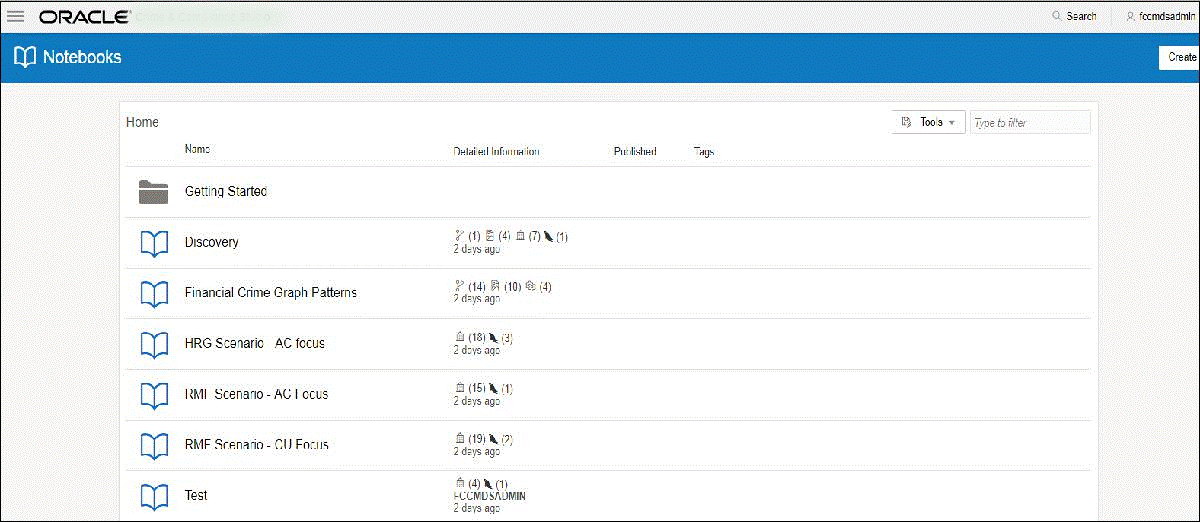Viewport: 1200px width, 522px height.
Task: Click Financial Crime's gear icon (4)
Action: point(532,286)
